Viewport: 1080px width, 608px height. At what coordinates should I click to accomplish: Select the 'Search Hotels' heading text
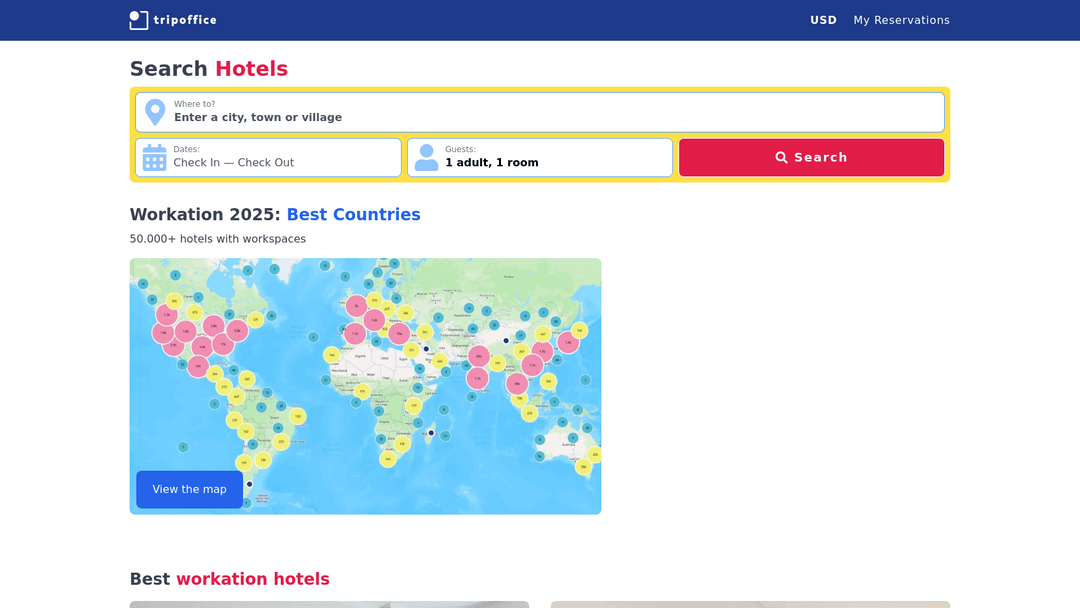click(209, 69)
